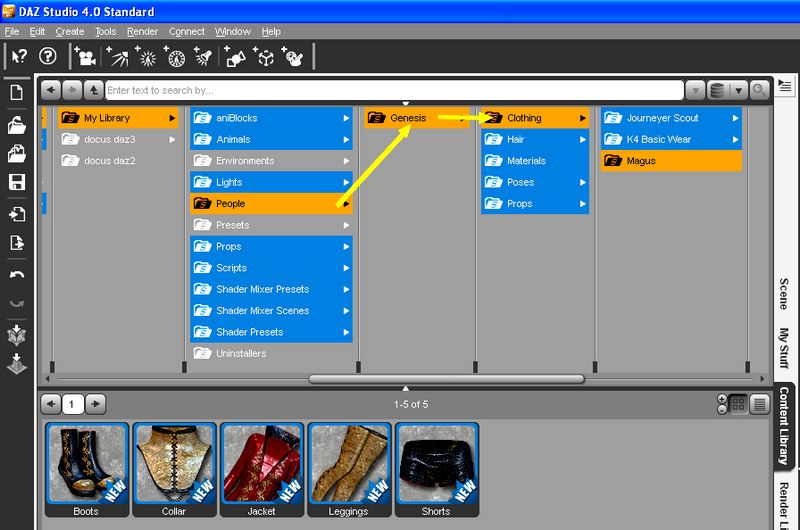
Task: Select the Jacket thumbnail
Action: 262,470
